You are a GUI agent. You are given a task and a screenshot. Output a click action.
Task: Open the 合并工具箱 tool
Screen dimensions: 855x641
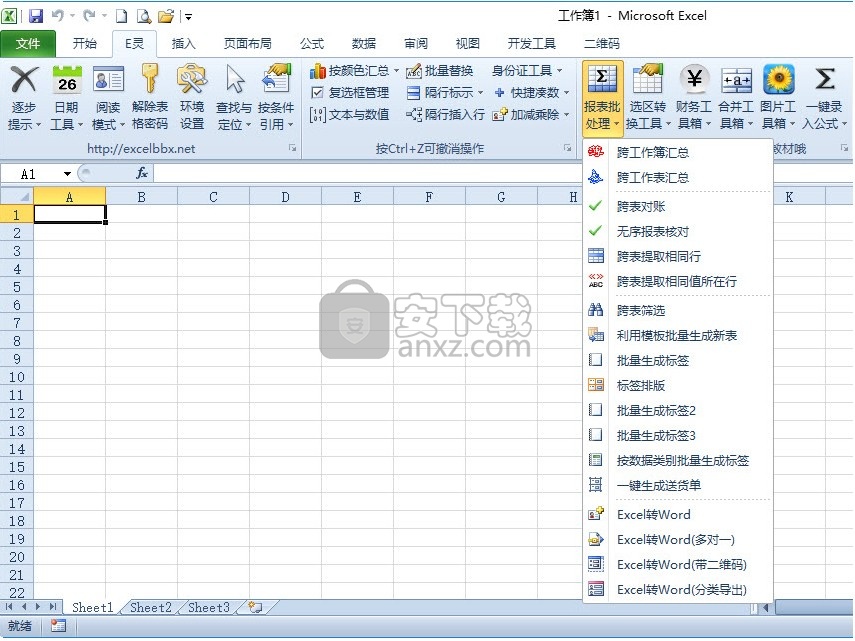coord(736,98)
